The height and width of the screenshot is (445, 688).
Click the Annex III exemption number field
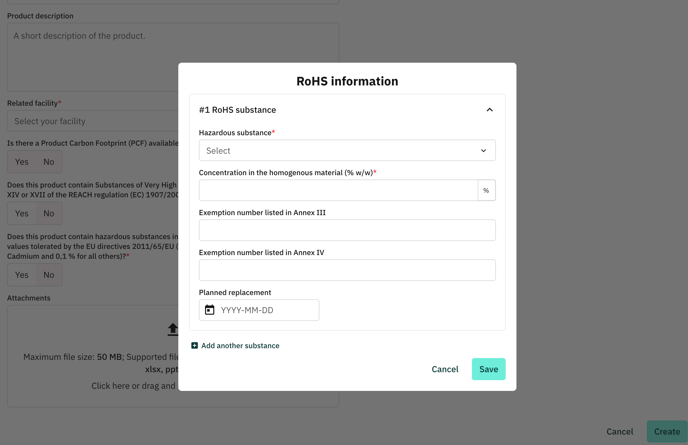(347, 230)
